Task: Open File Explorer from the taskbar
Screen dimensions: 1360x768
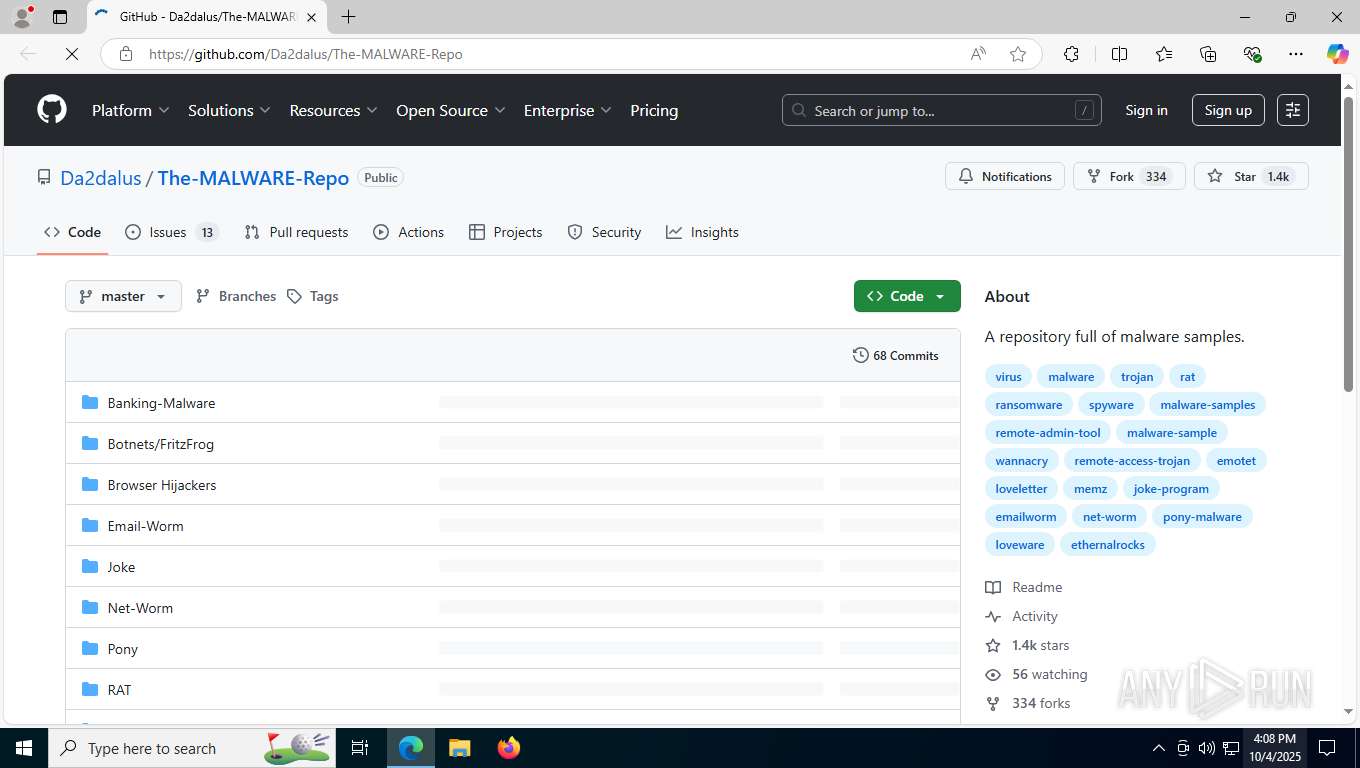Action: coord(459,748)
